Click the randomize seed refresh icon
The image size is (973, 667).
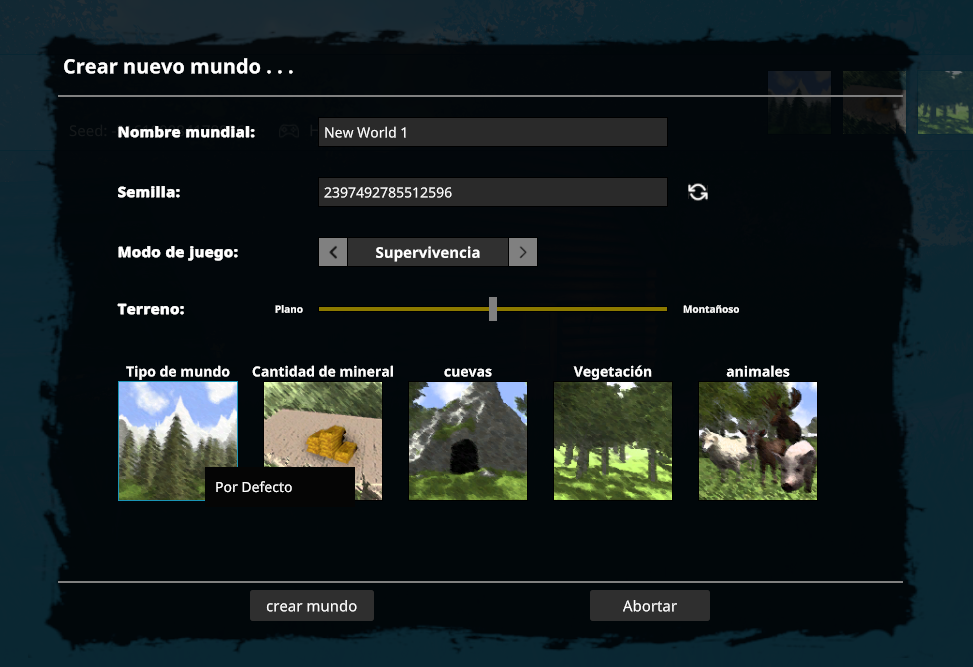tap(698, 192)
